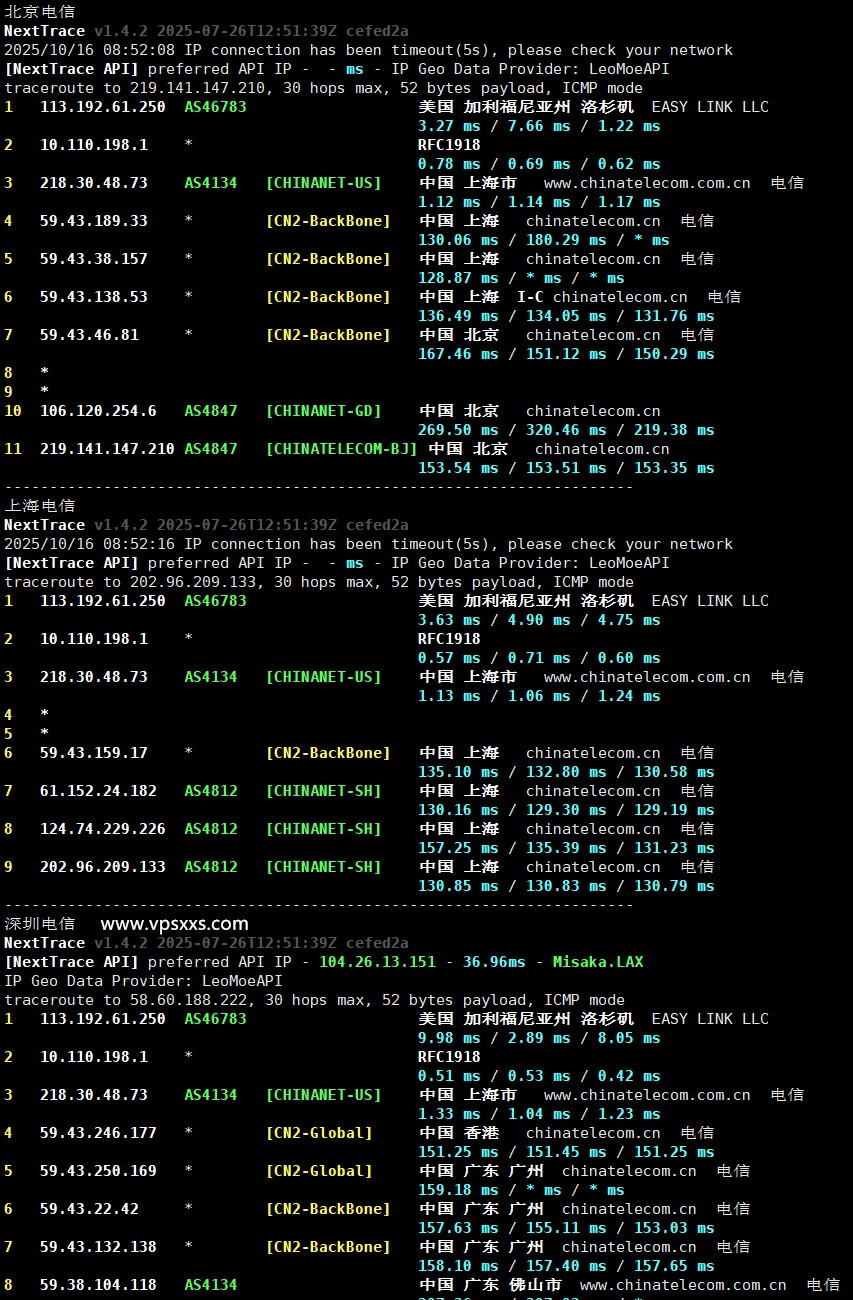The height and width of the screenshot is (1300, 853).
Task: Click the preferred API IP 104.26.13.151
Action: click(377, 962)
